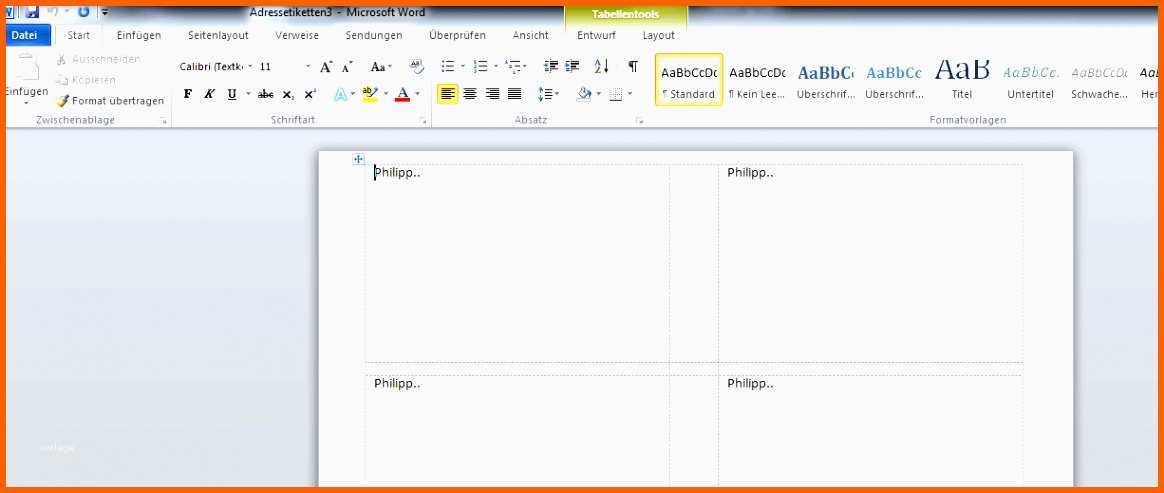
Task: Click the table move handle
Action: click(x=358, y=159)
